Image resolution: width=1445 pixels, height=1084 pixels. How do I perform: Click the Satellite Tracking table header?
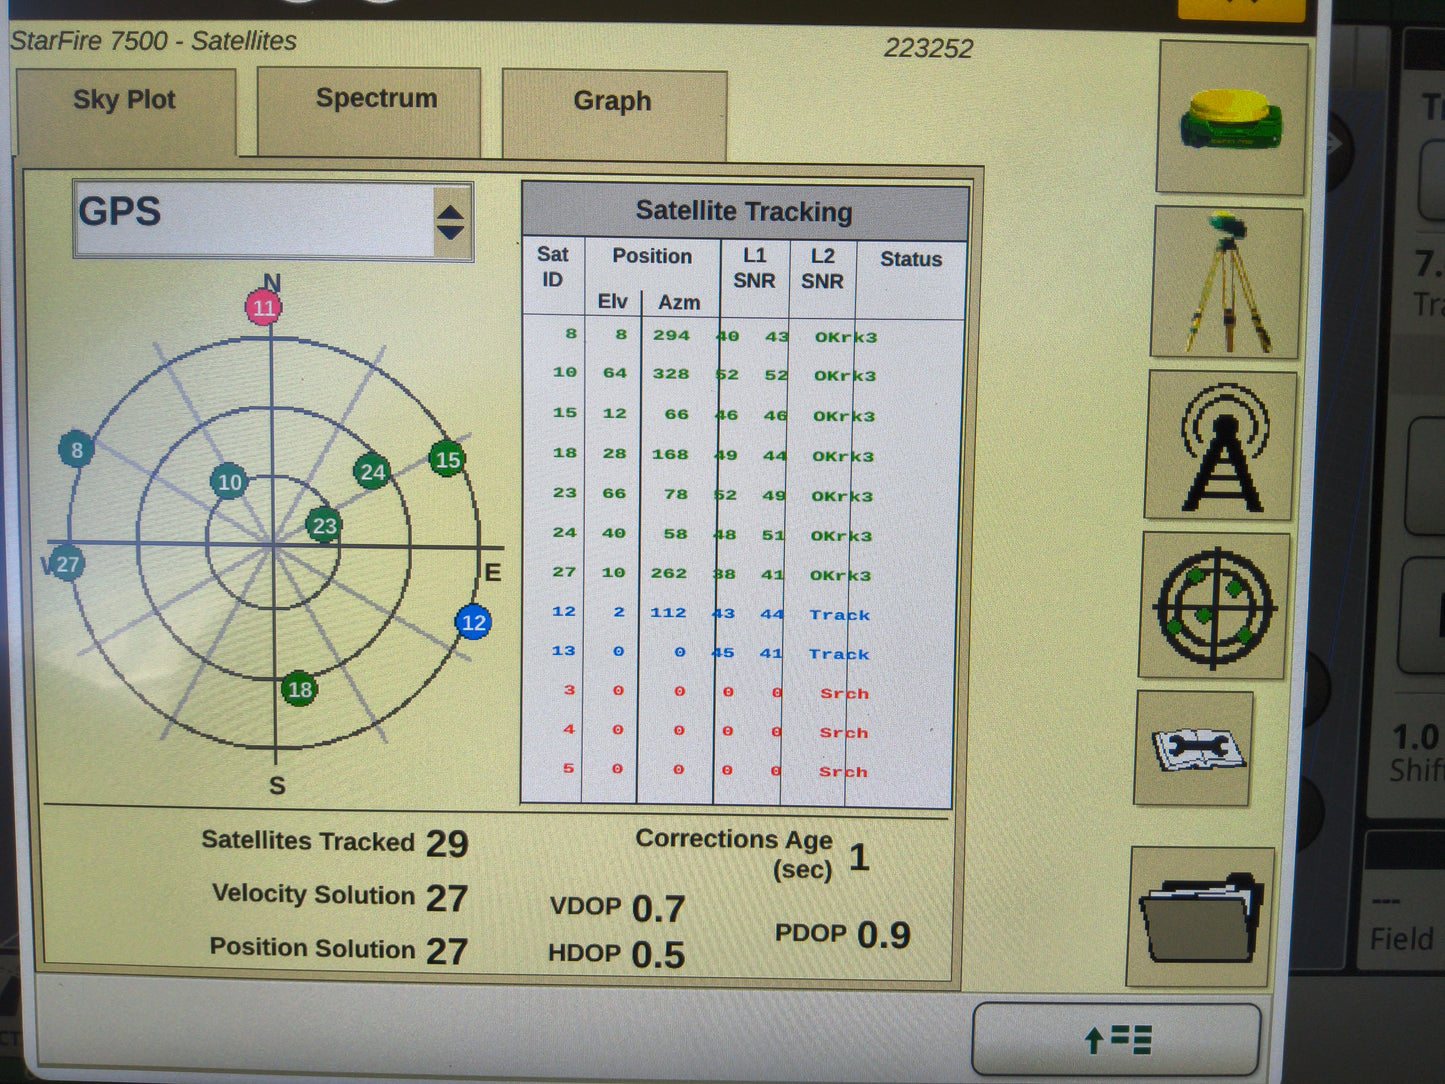[745, 212]
